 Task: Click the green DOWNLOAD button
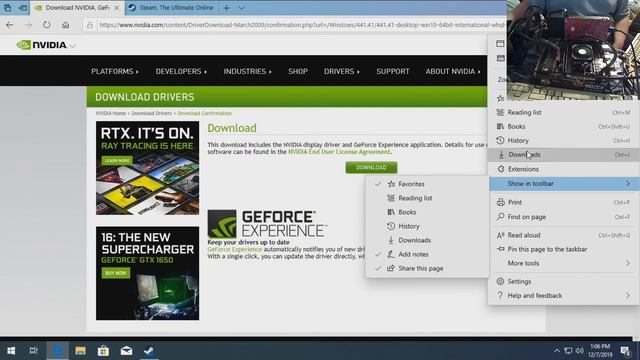click(x=371, y=167)
